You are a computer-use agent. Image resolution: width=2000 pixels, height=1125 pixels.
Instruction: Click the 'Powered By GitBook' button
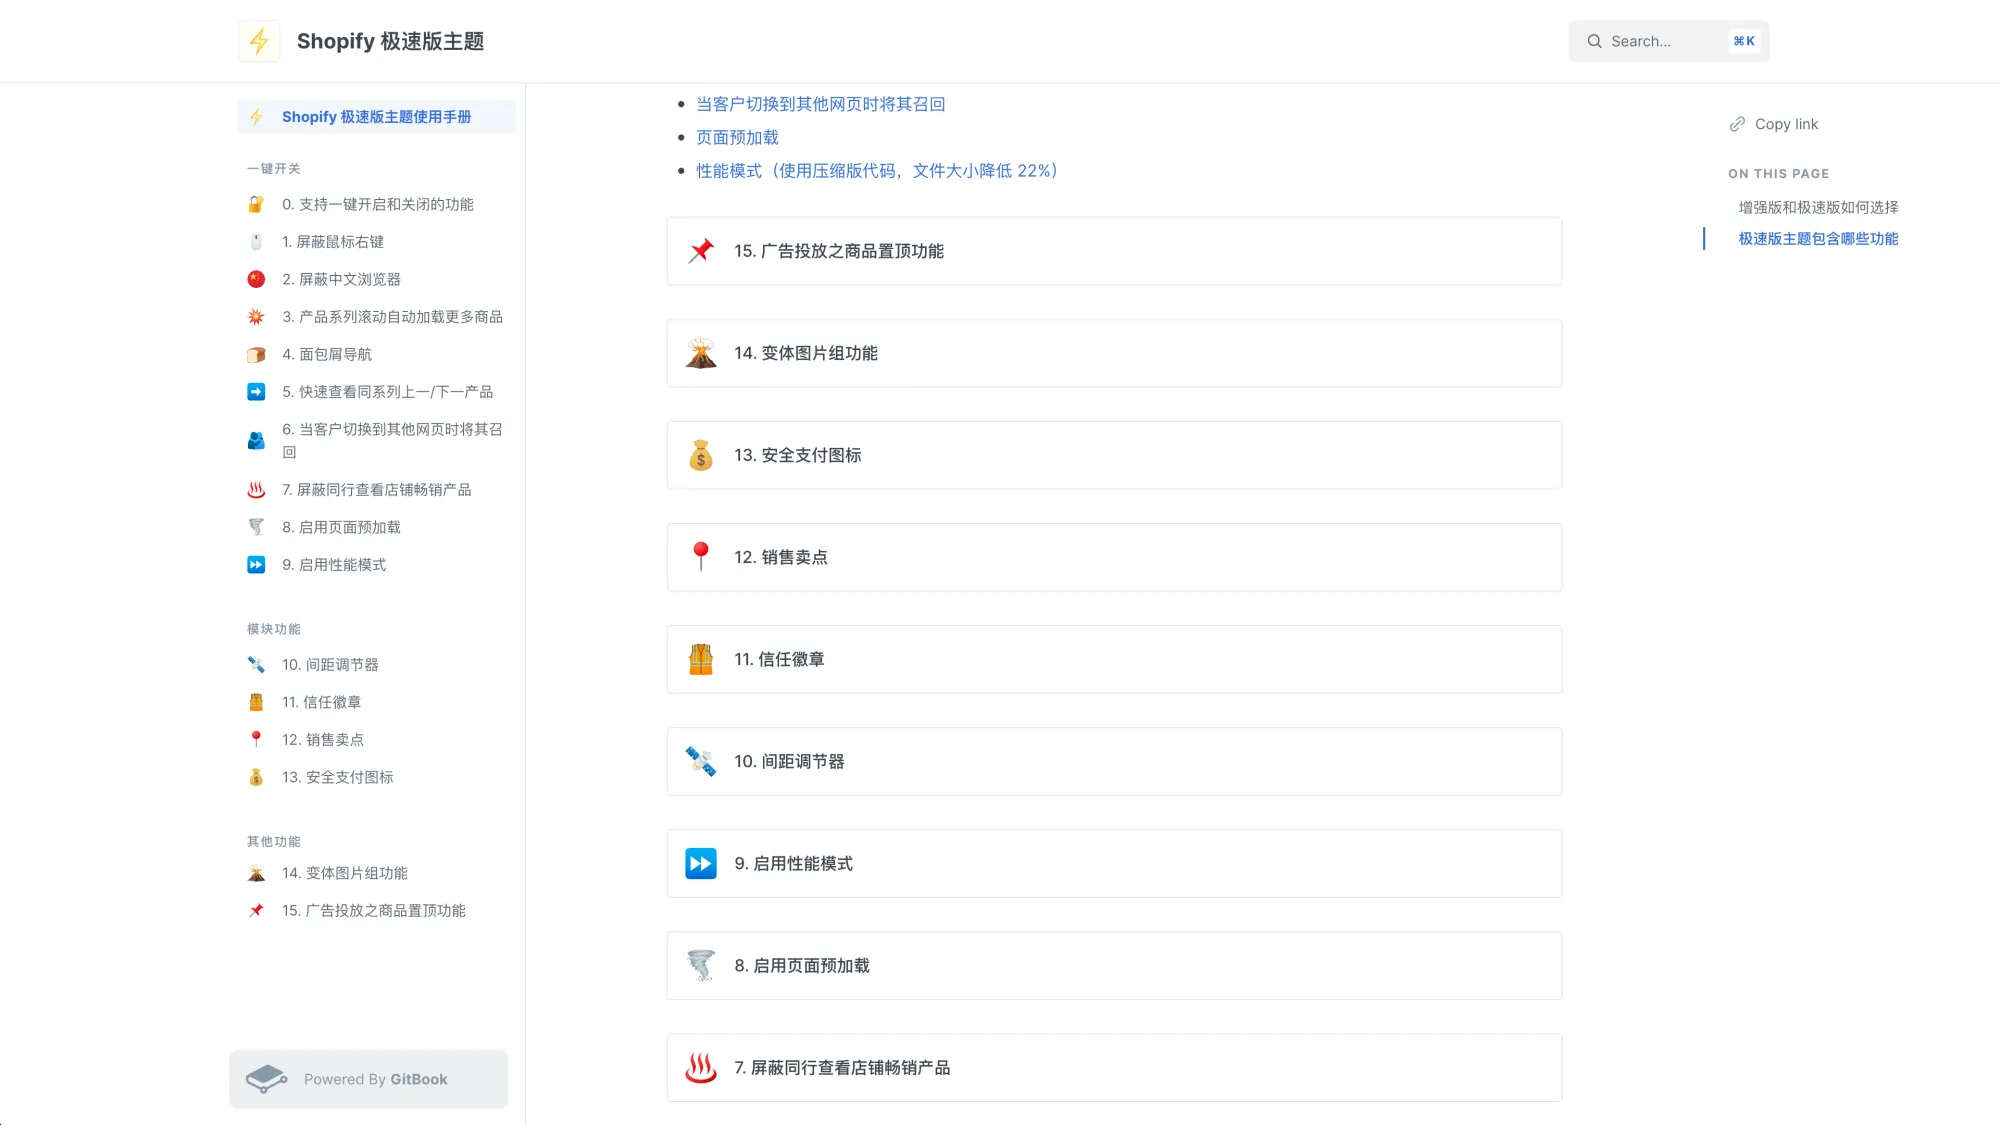point(368,1079)
